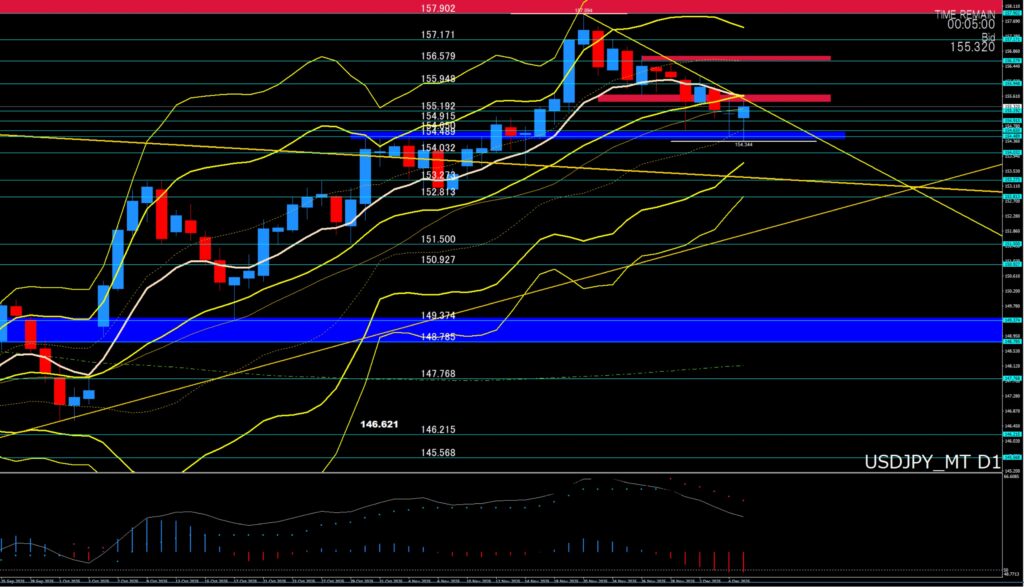Click the 154.032 price level label
Screen dimensions: 1024x587
point(438,148)
